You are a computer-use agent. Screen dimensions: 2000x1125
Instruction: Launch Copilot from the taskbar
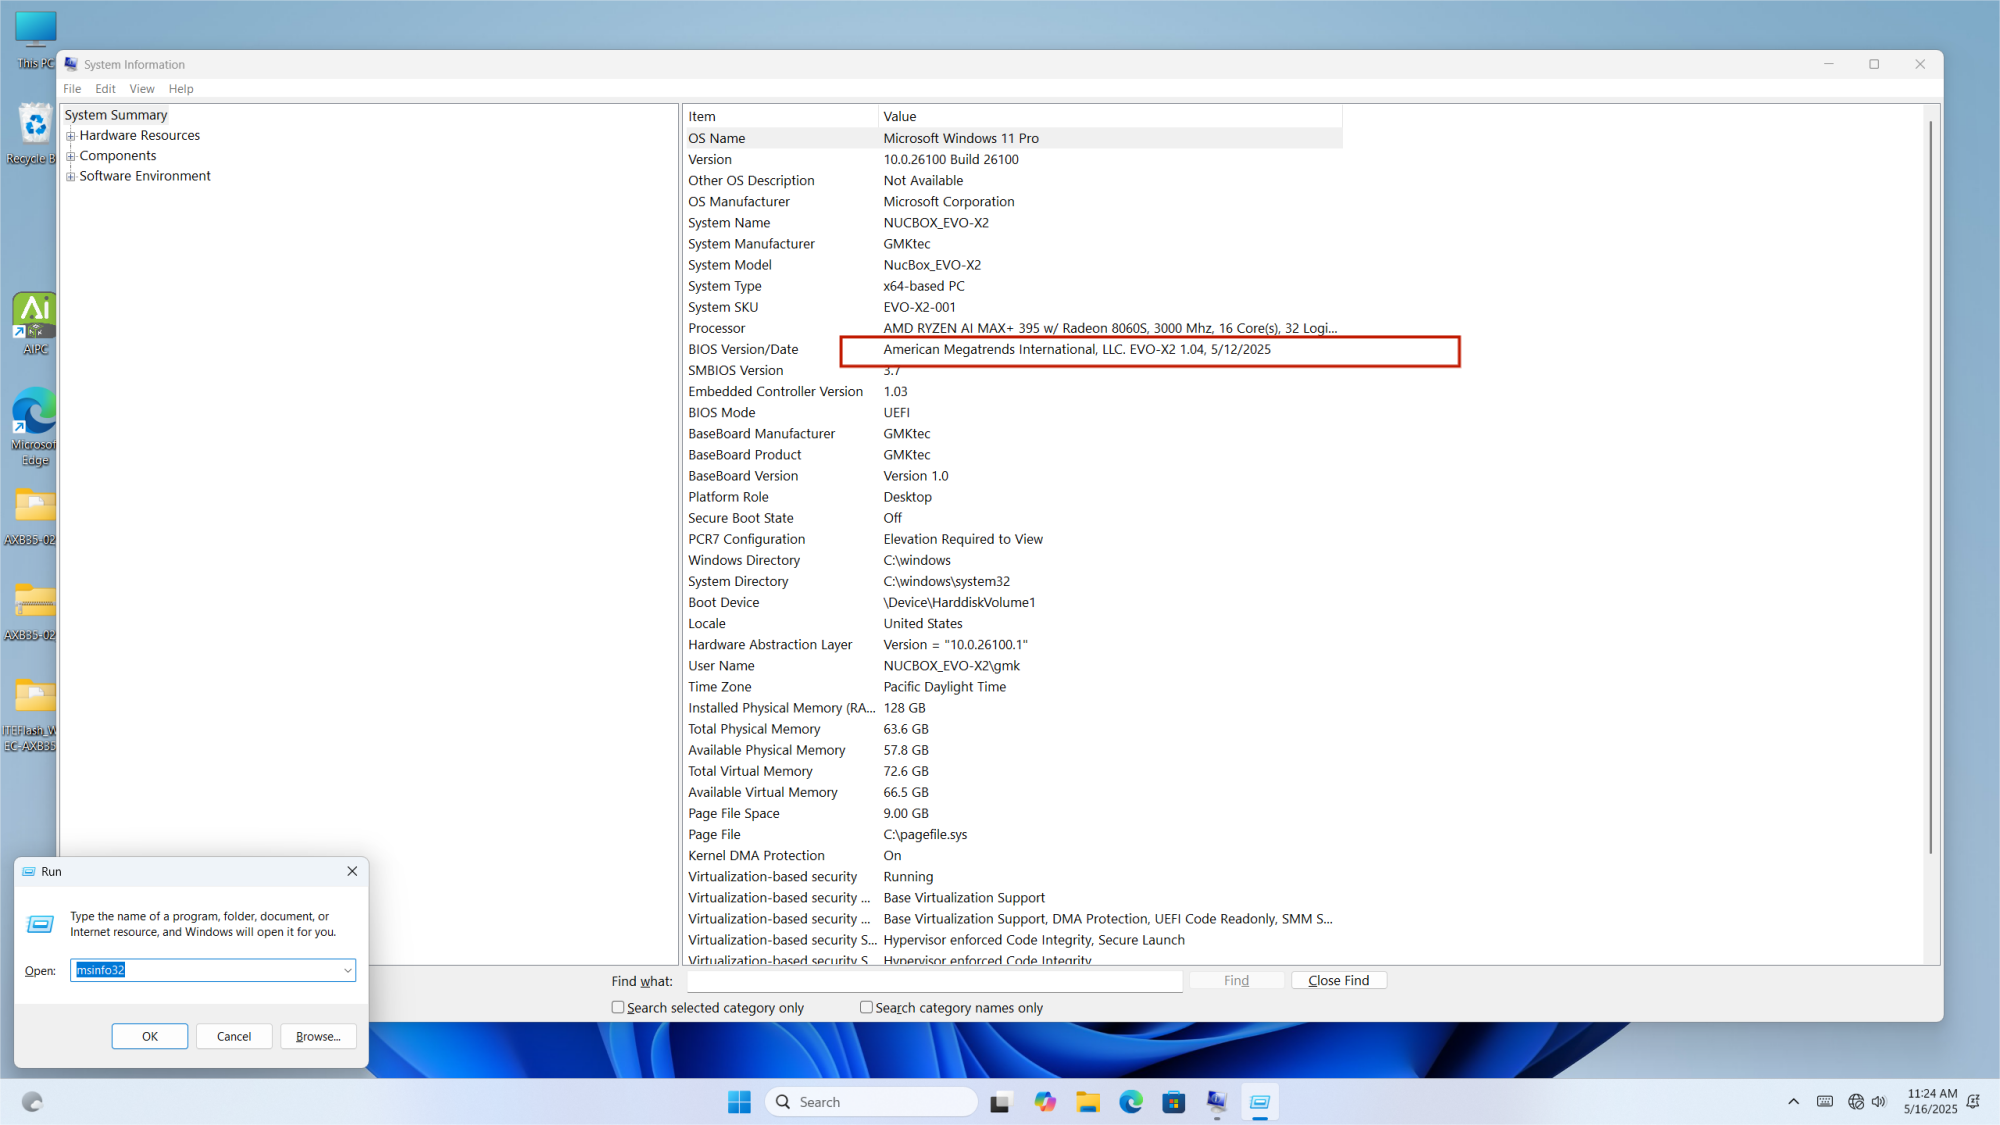(x=1045, y=1102)
